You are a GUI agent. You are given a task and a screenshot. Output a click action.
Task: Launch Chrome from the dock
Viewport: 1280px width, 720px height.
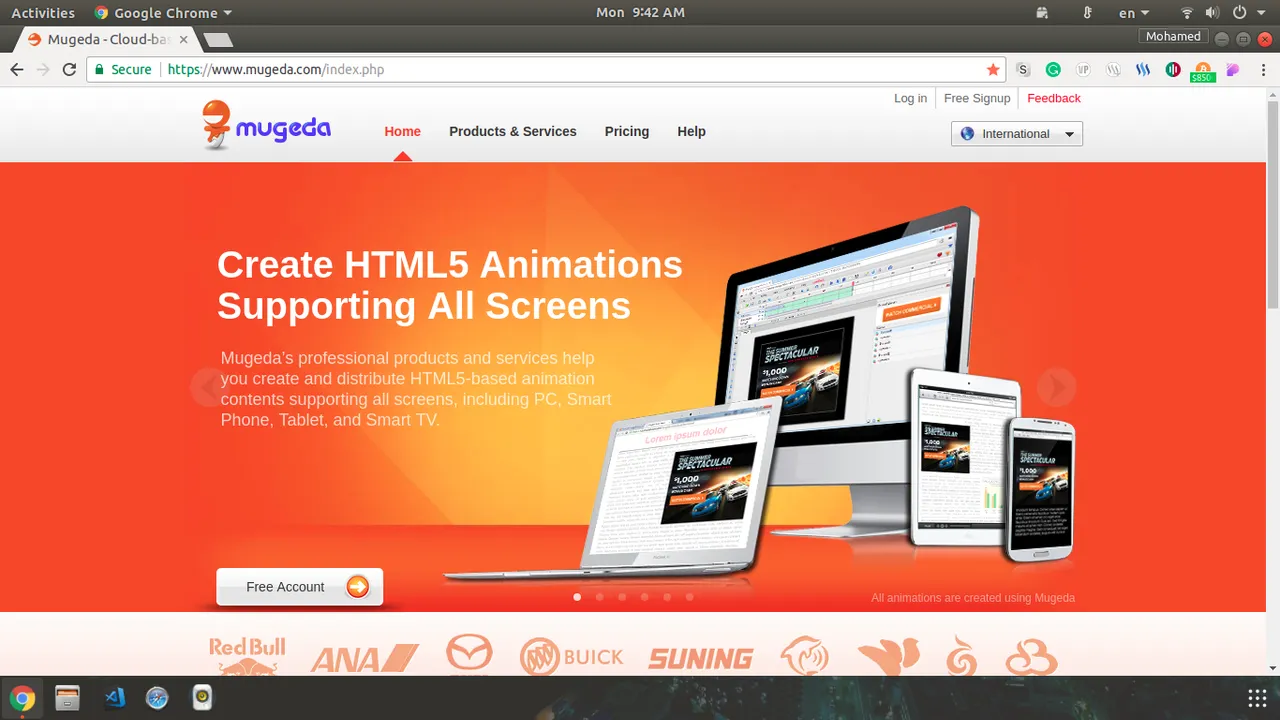22,698
